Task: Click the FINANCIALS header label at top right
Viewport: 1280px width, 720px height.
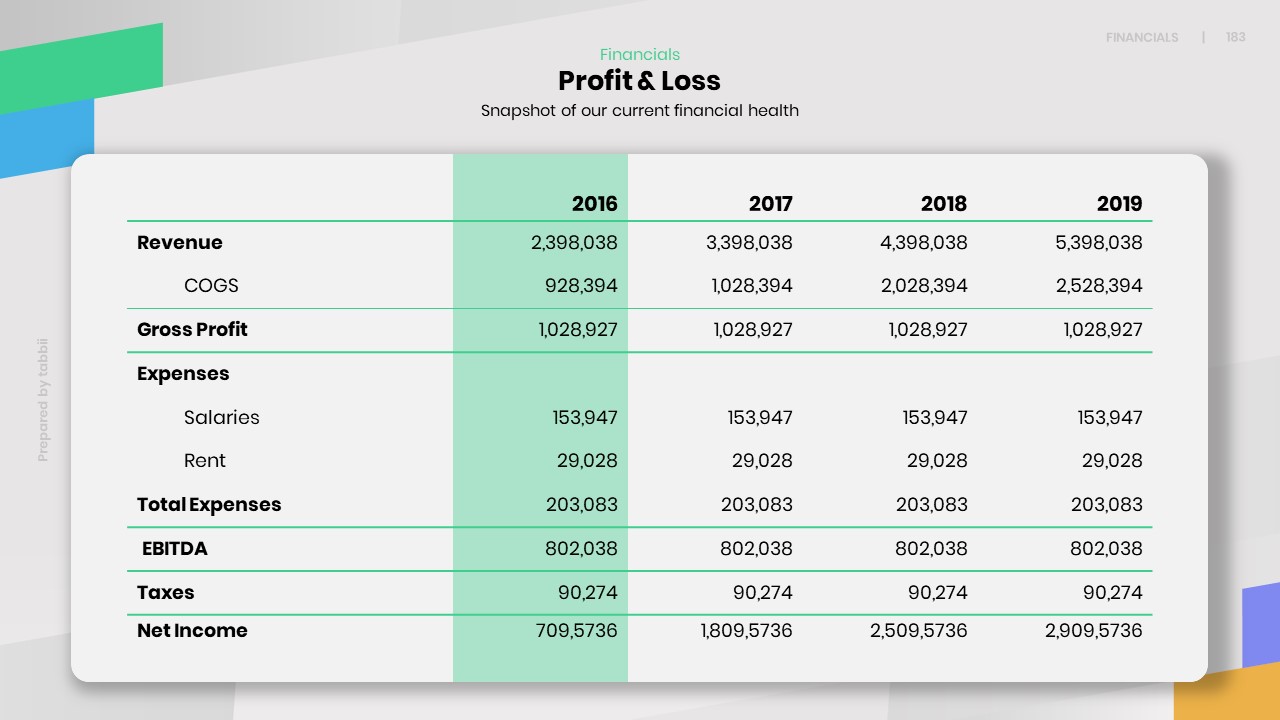Action: pos(1141,38)
